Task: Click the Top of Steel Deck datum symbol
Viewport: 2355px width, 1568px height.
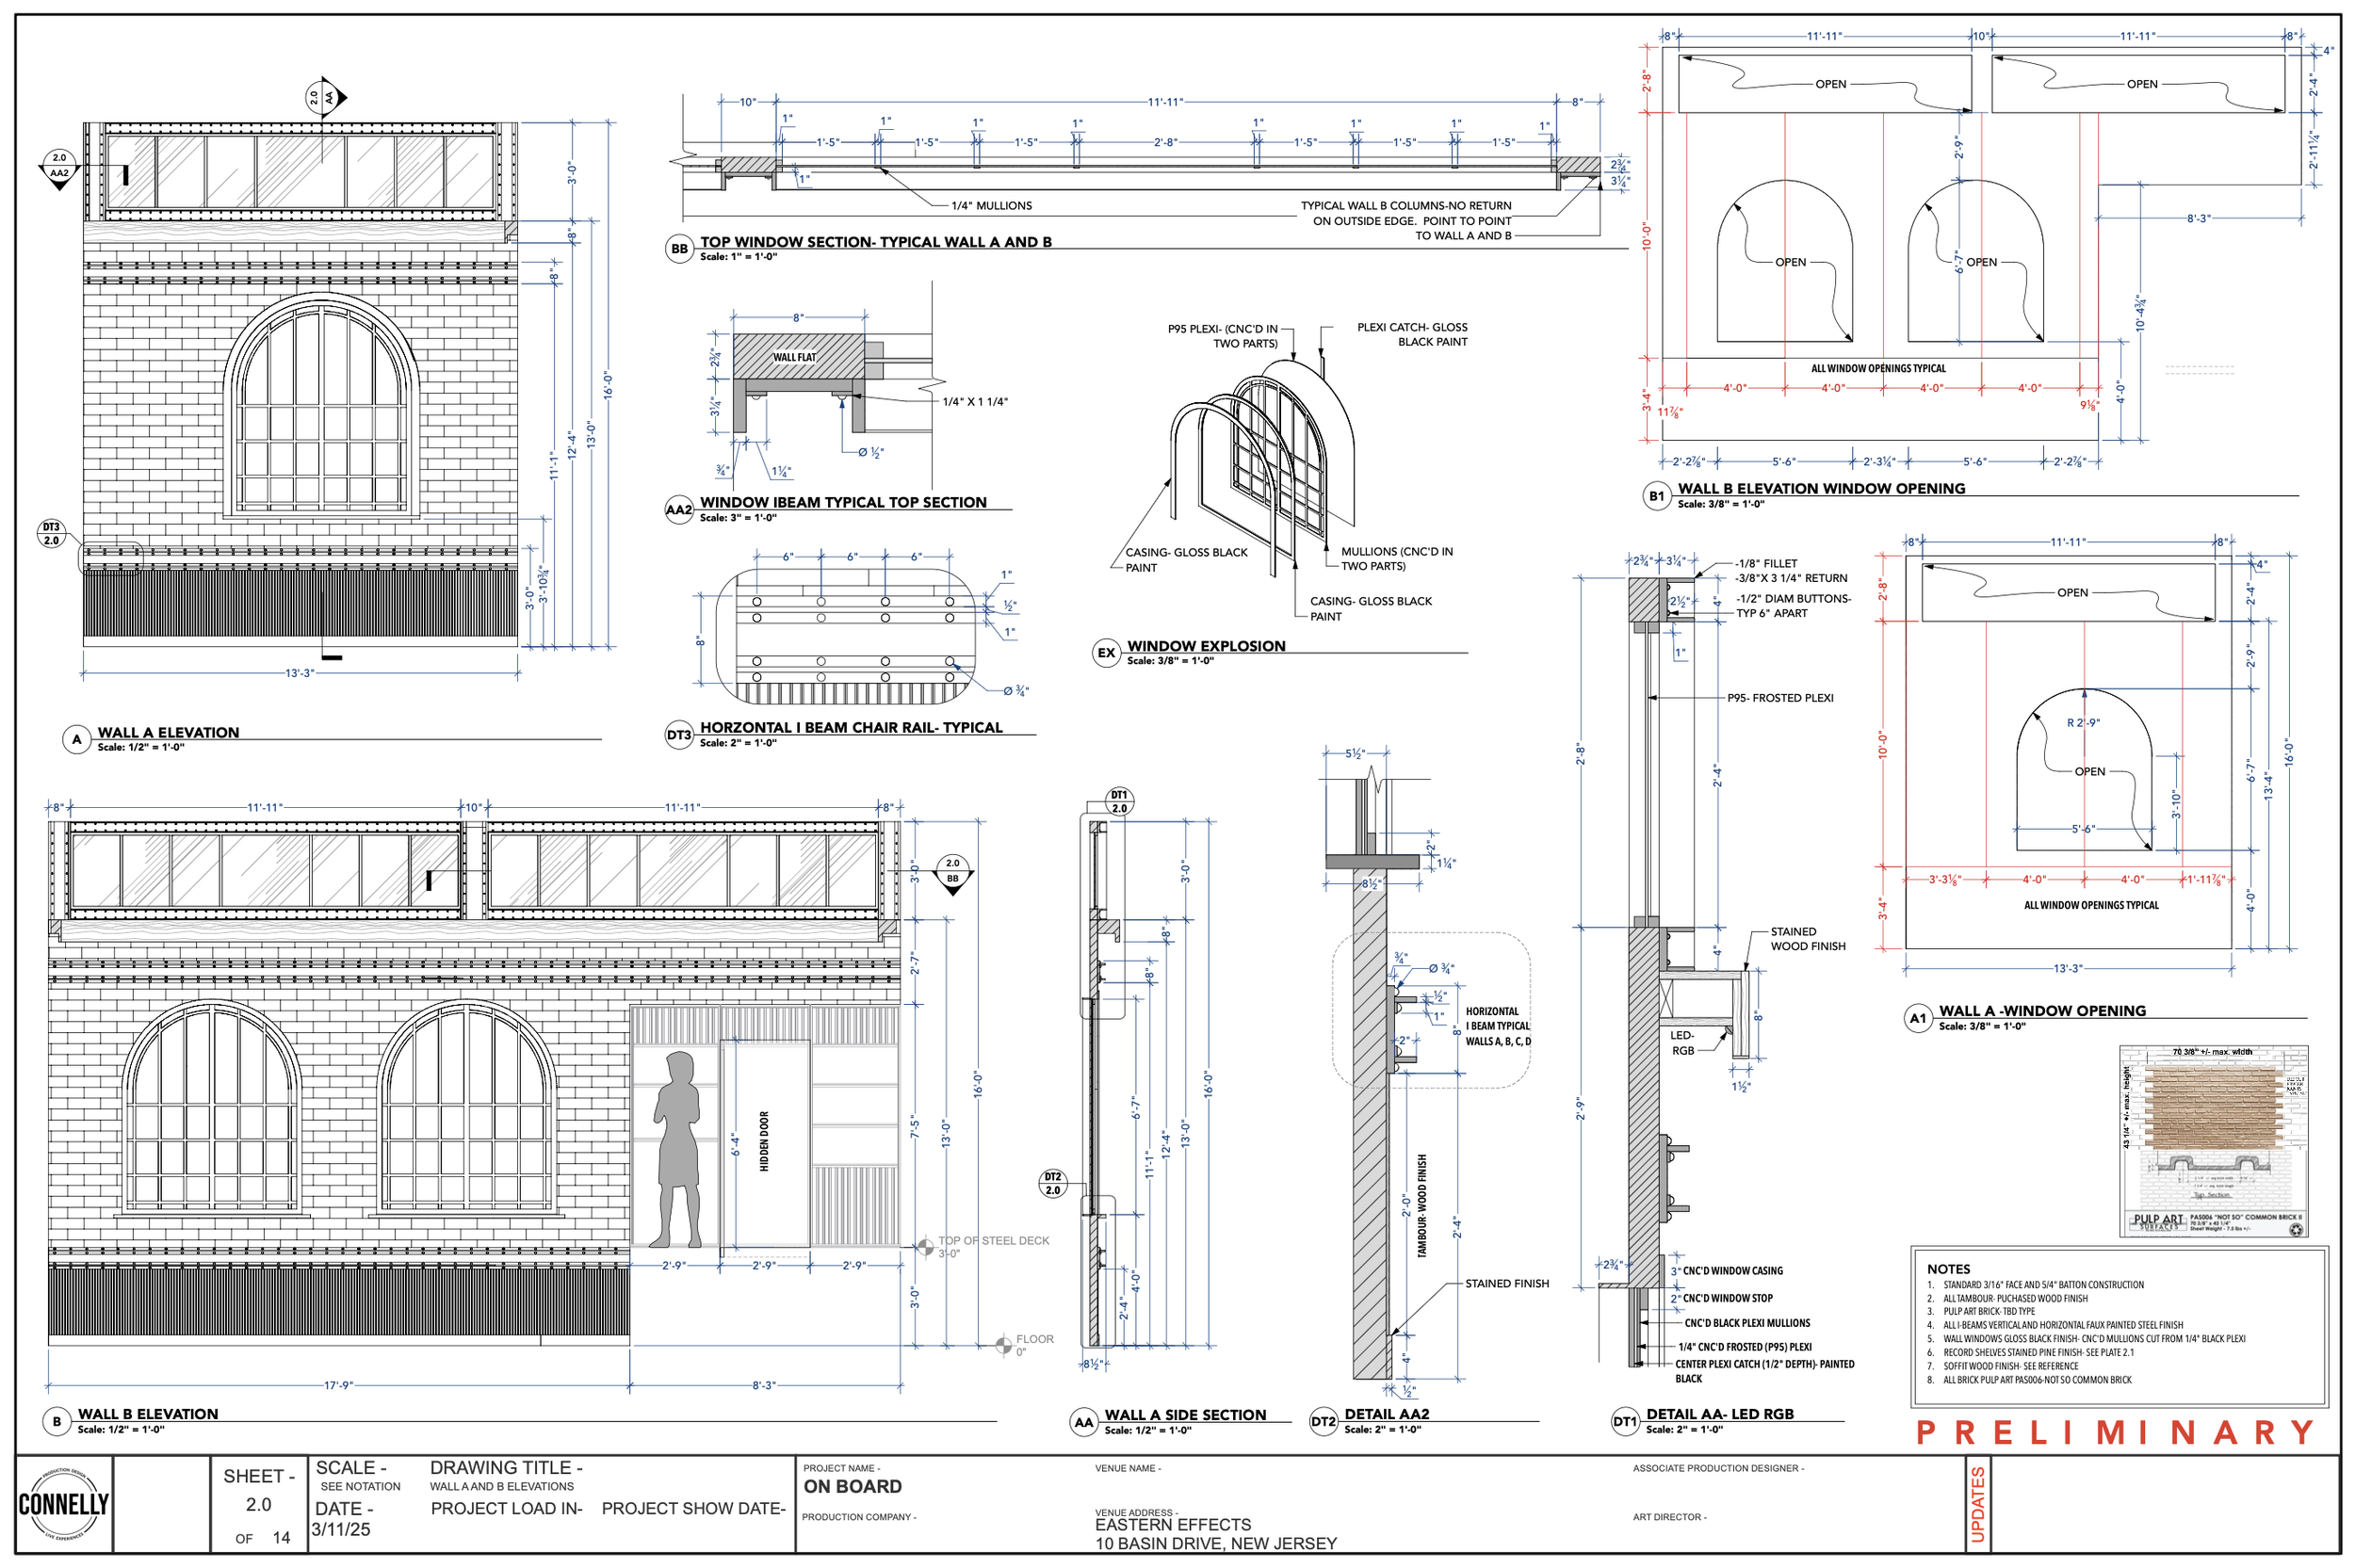Action: point(925,1246)
